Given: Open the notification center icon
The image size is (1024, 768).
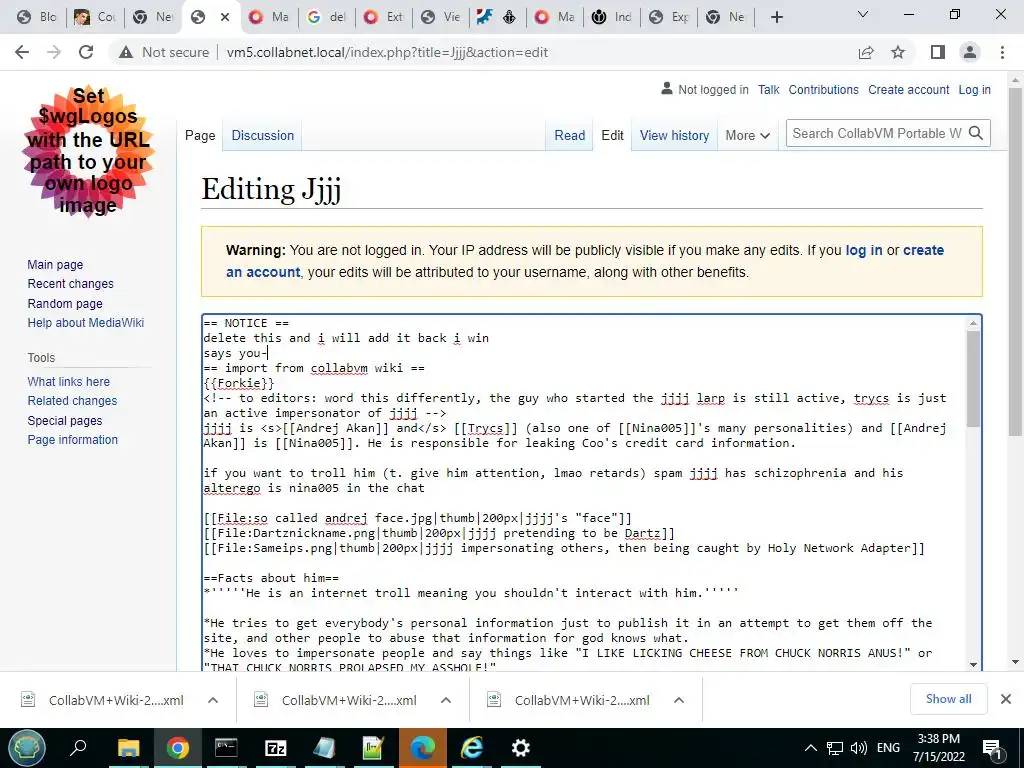Looking at the screenshot, I should tap(992, 748).
